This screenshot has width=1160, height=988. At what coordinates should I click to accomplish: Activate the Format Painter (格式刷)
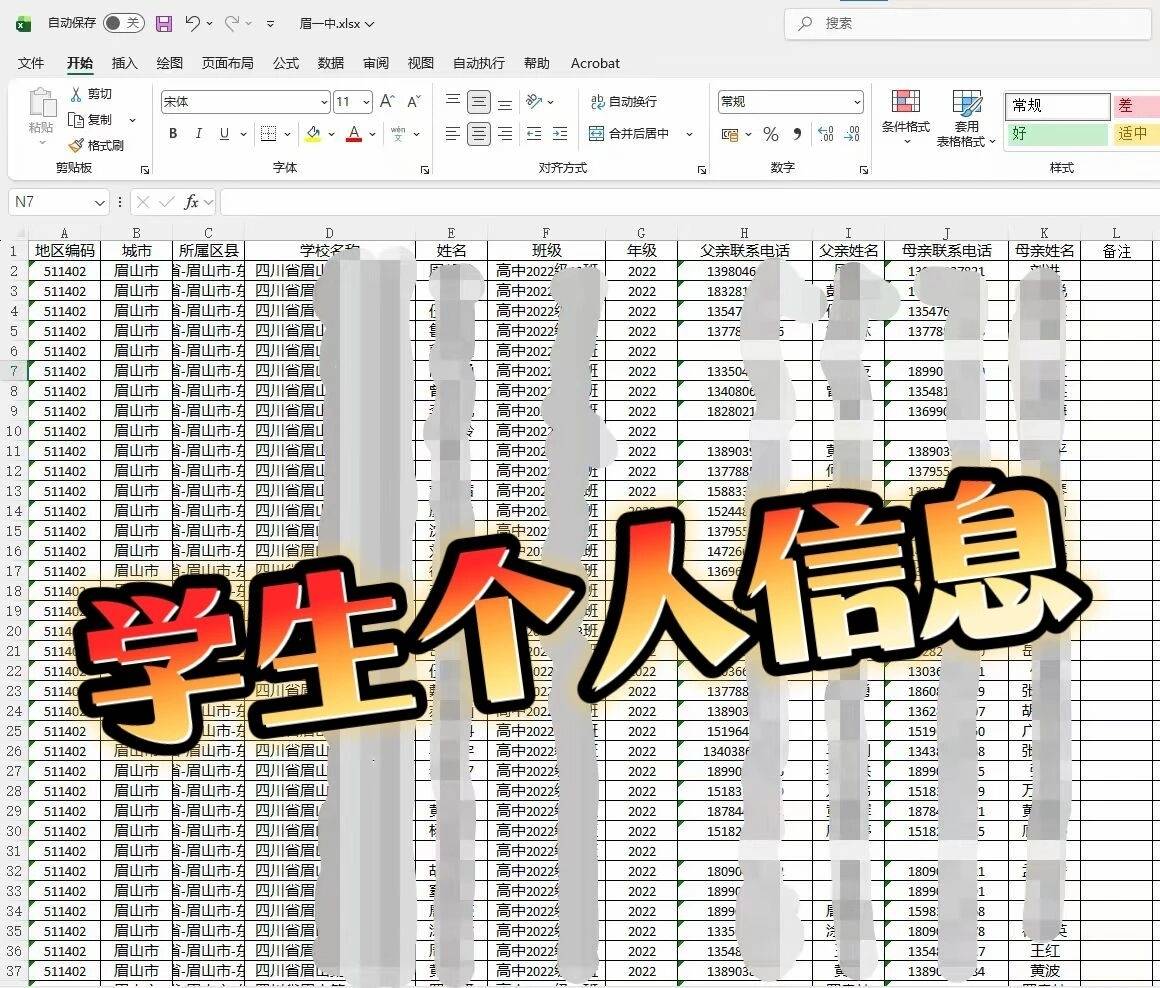pyautogui.click(x=96, y=145)
